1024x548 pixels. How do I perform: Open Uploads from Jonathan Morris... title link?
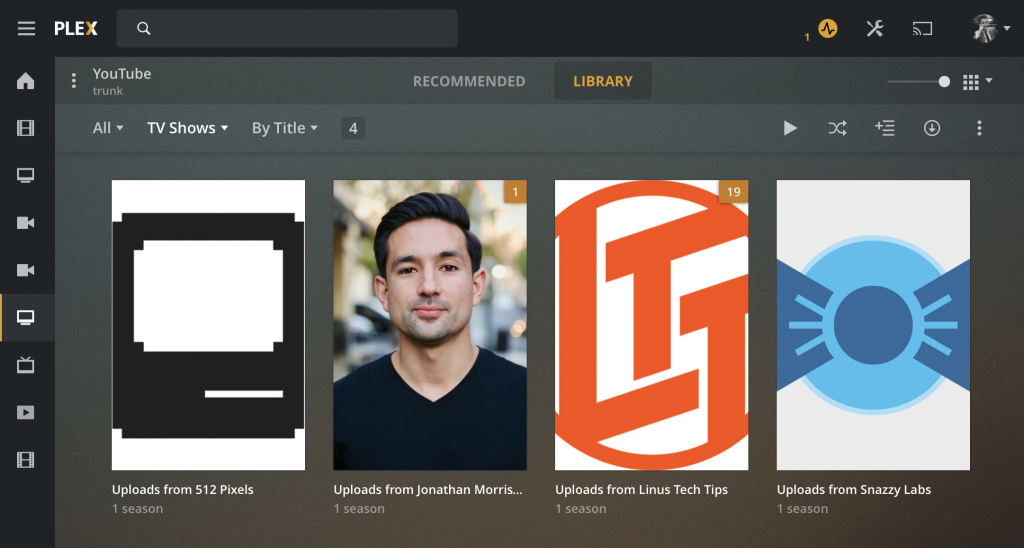(428, 489)
